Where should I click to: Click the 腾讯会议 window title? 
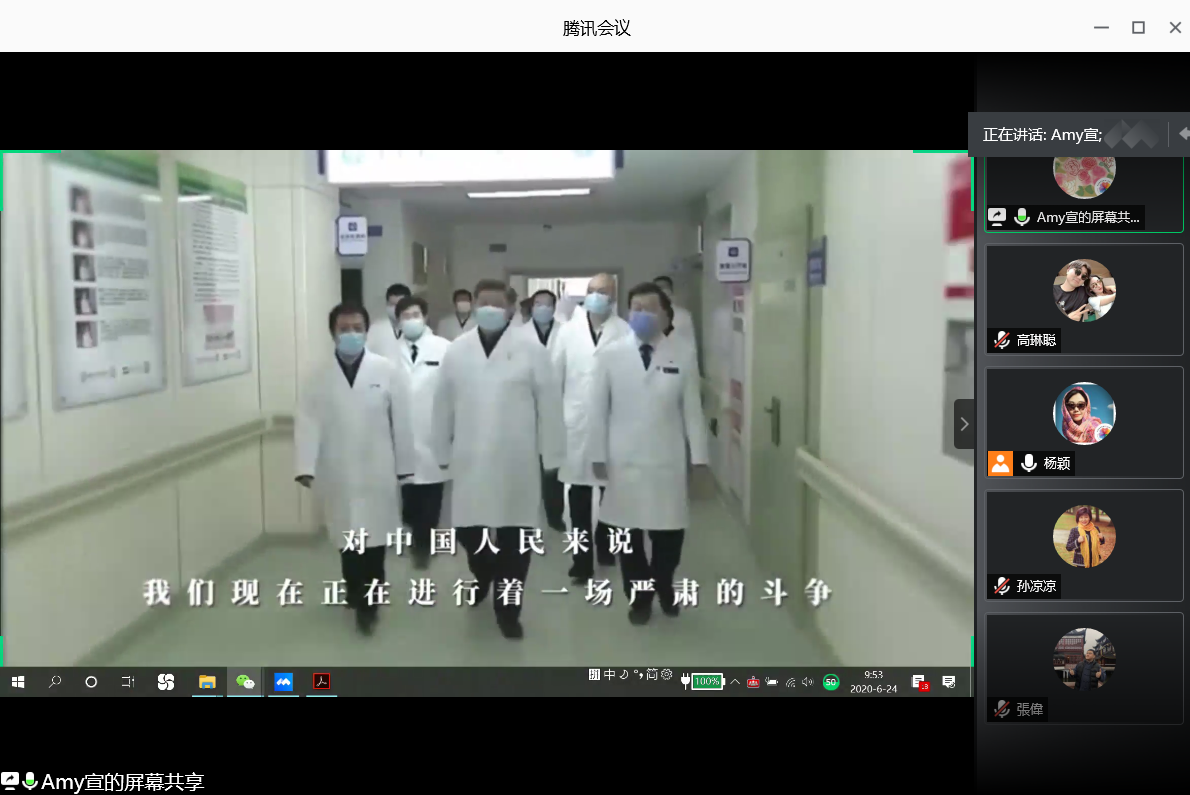tap(597, 28)
